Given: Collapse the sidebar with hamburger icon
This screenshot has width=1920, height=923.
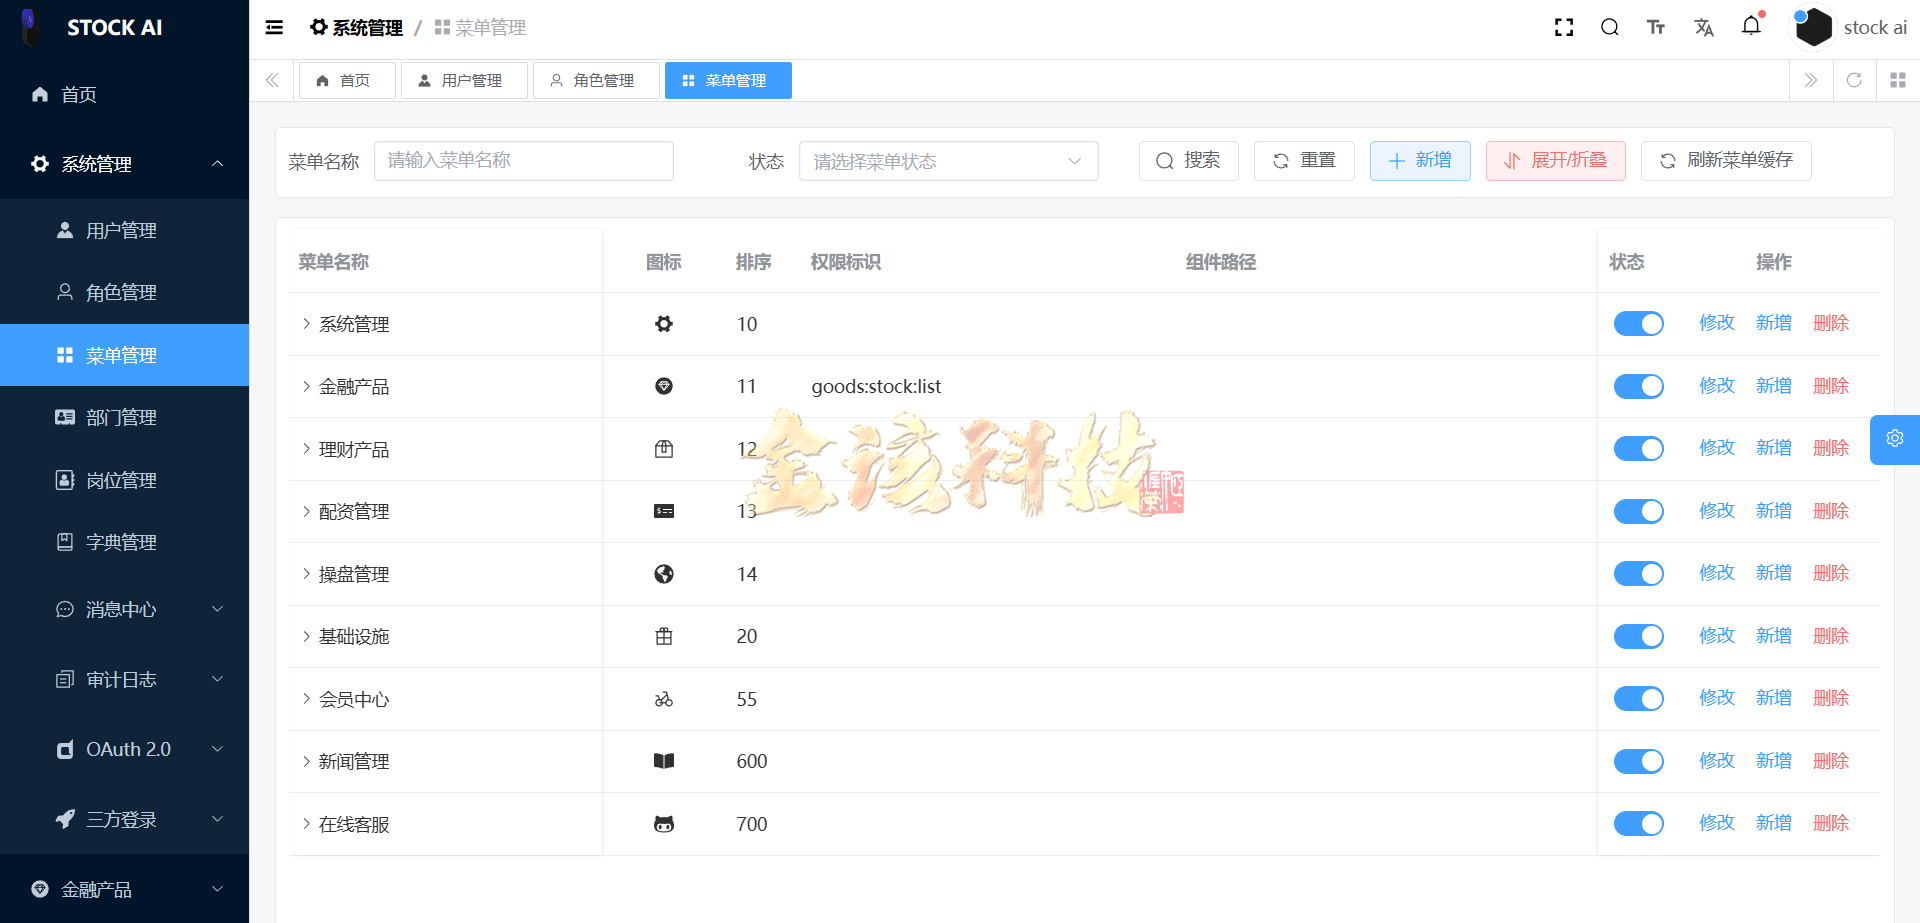Looking at the screenshot, I should point(274,27).
